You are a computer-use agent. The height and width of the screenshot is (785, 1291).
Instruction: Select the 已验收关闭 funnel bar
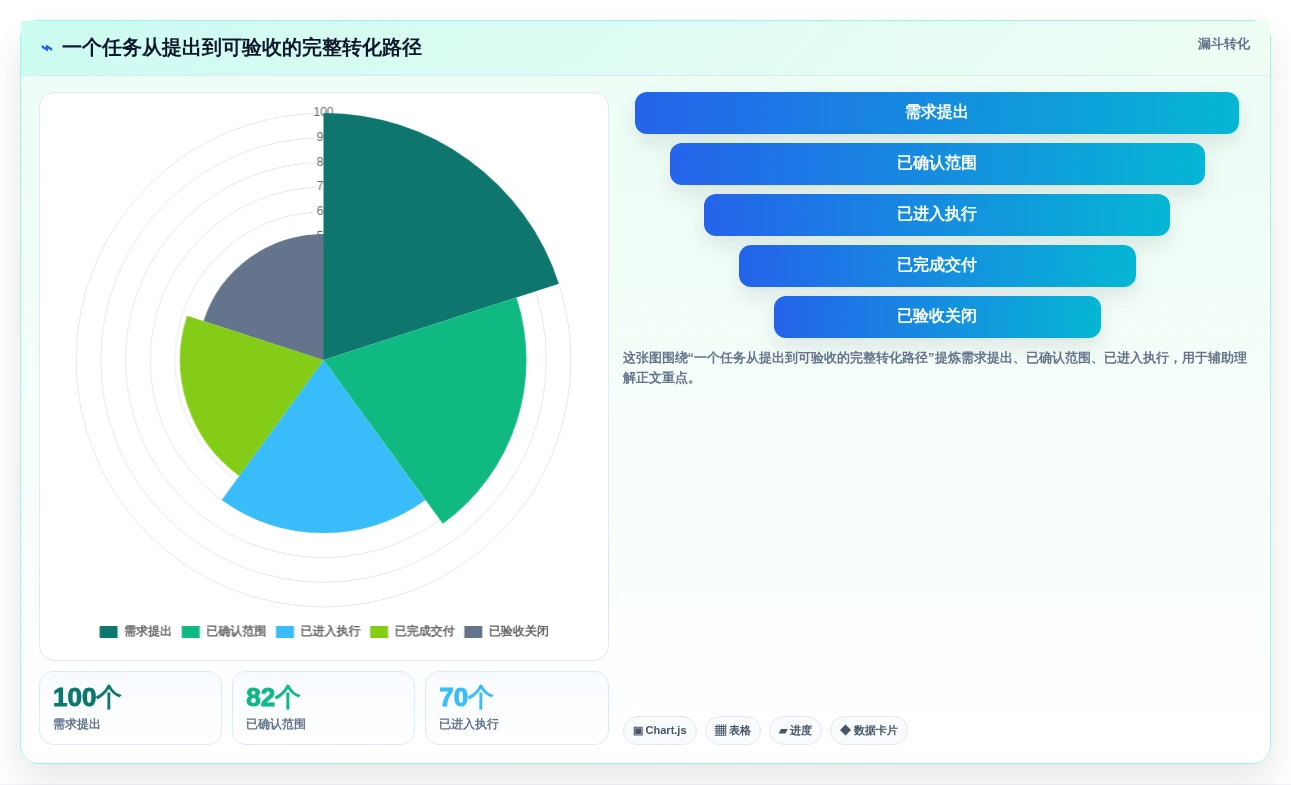tap(937, 317)
